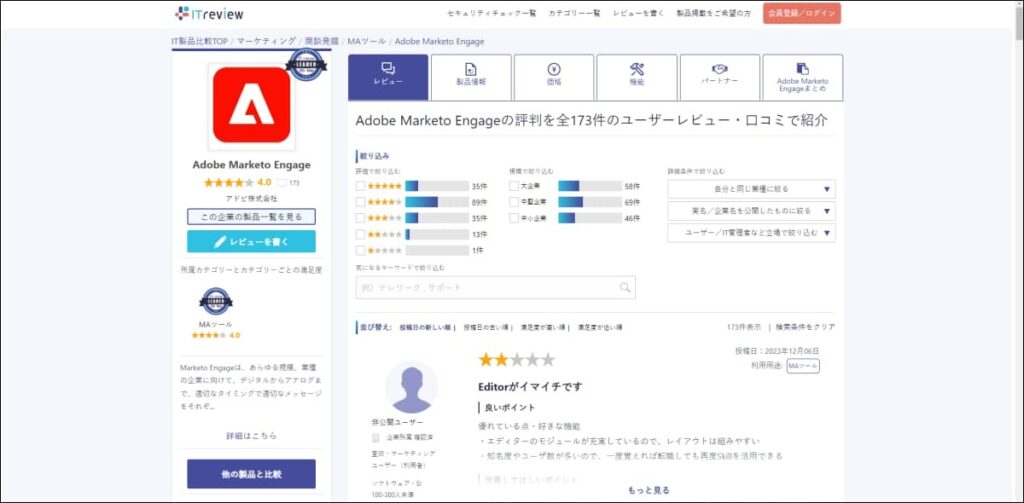Click IT製品比較TOP breadcrumb
1024x503 pixels.
coord(200,41)
